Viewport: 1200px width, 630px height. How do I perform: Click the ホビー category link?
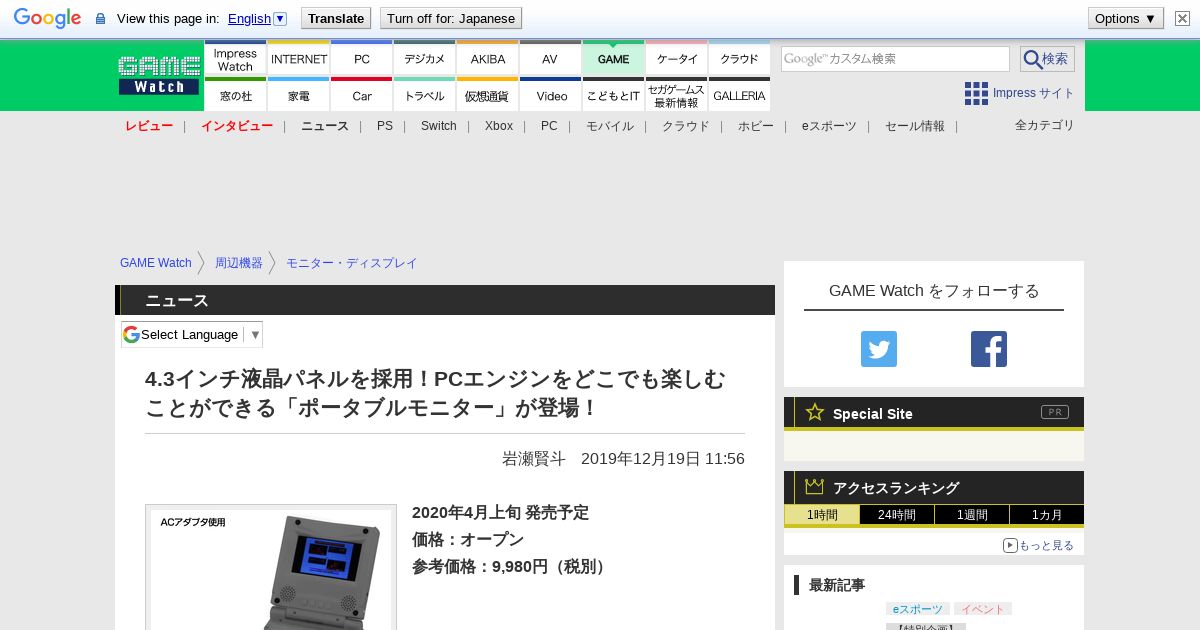[756, 126]
